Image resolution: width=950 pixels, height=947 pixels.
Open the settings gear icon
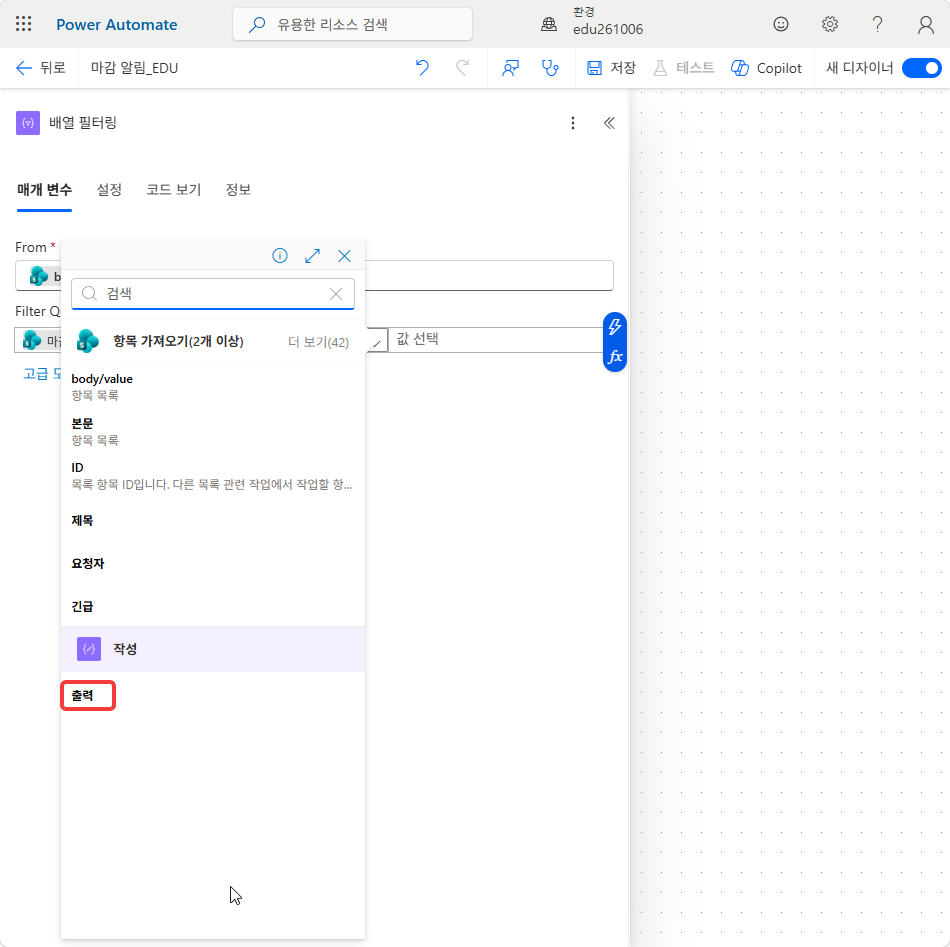coord(829,24)
